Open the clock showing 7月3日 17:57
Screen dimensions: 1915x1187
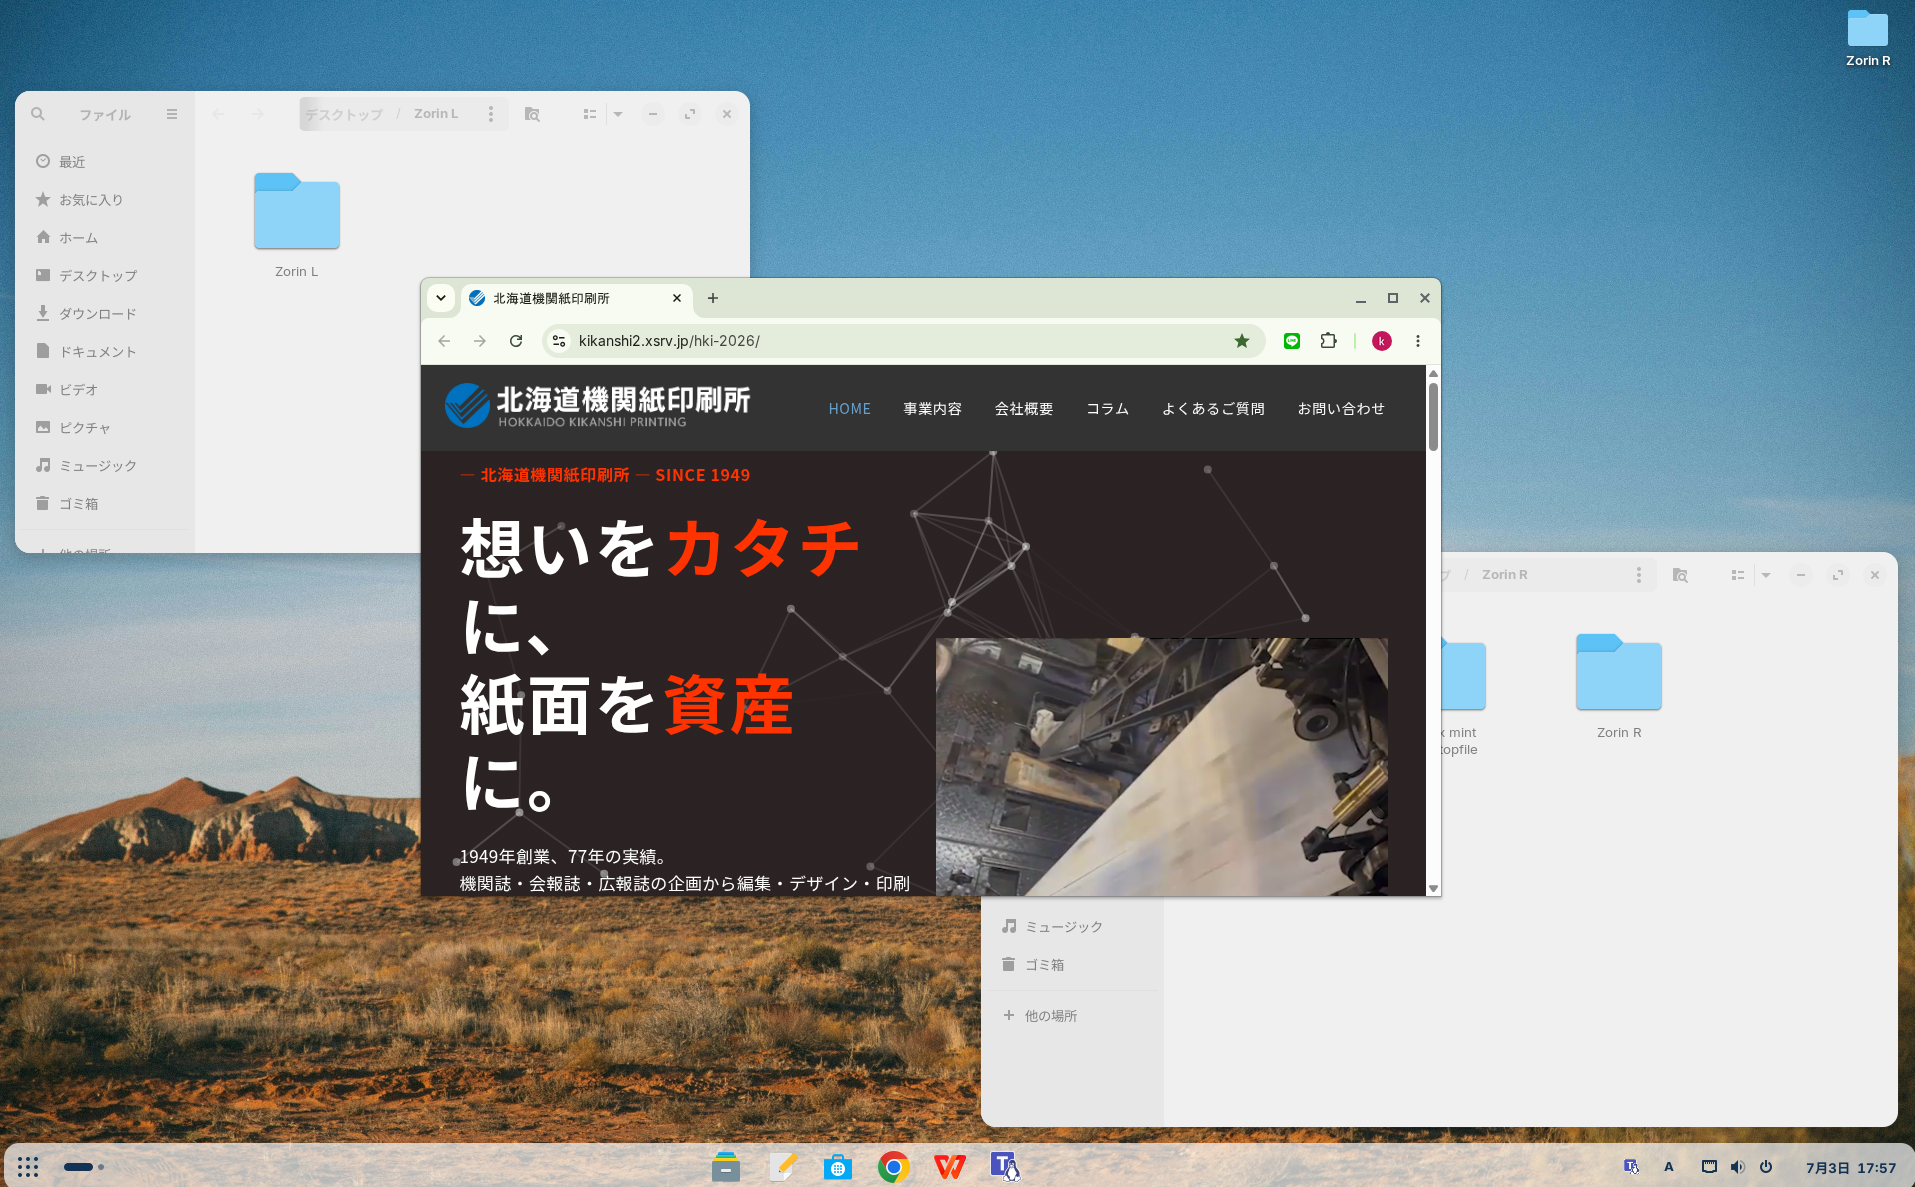(1851, 1167)
